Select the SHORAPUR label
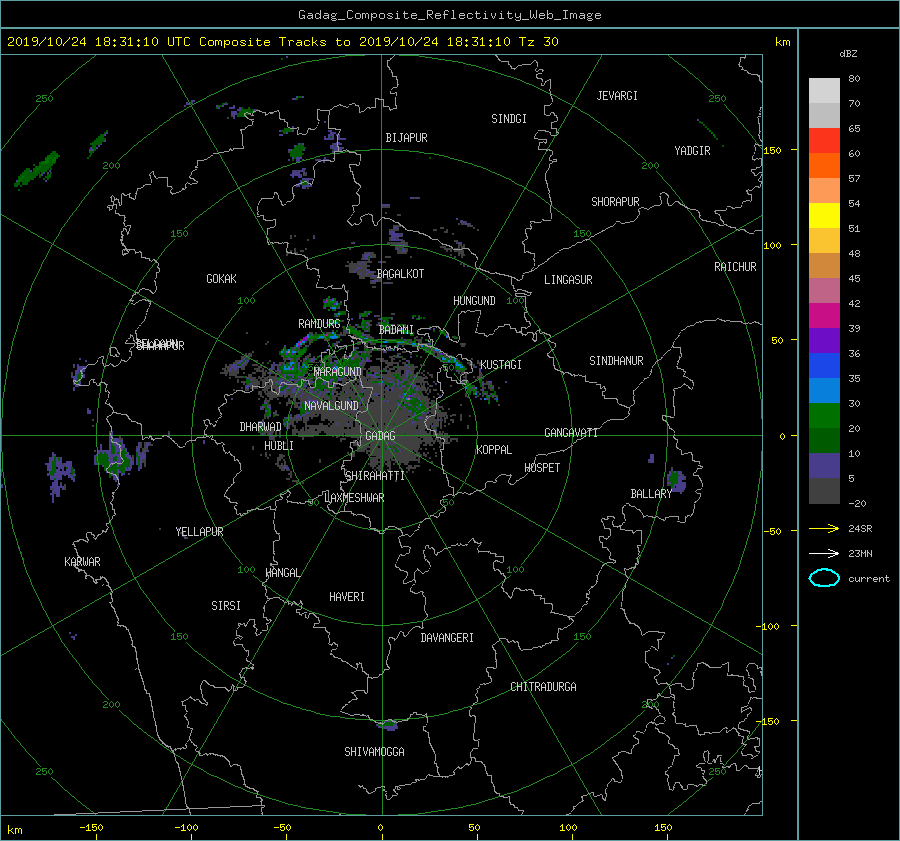Screen dimensions: 900x841 tap(615, 201)
